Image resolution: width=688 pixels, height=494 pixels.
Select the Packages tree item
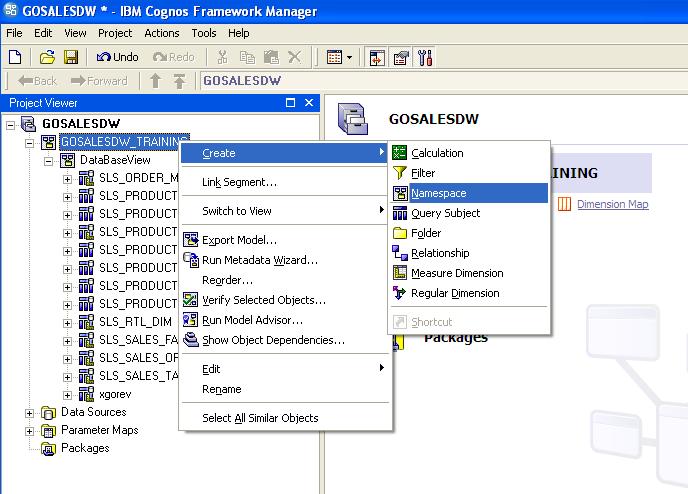pos(85,448)
